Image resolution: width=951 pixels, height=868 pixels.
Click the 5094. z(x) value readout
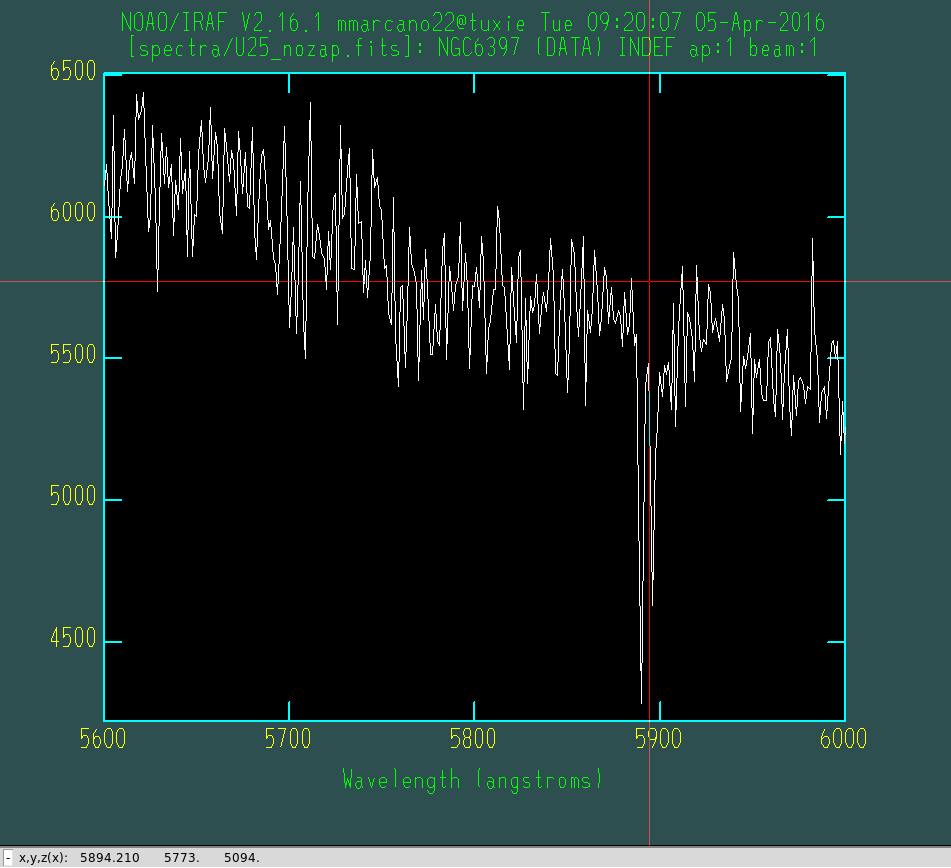[242, 858]
